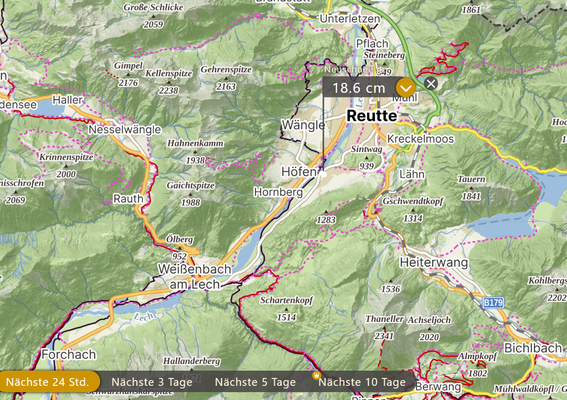Viewport: 567px width, 400px height.
Task: Select Weißenbach am Lech label
Action: (x=195, y=276)
